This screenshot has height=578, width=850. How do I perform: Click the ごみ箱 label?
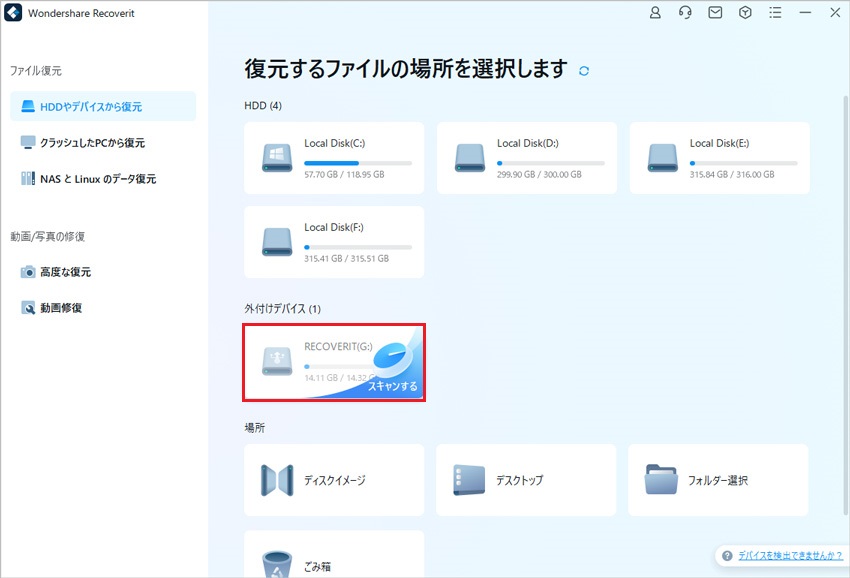pos(318,567)
